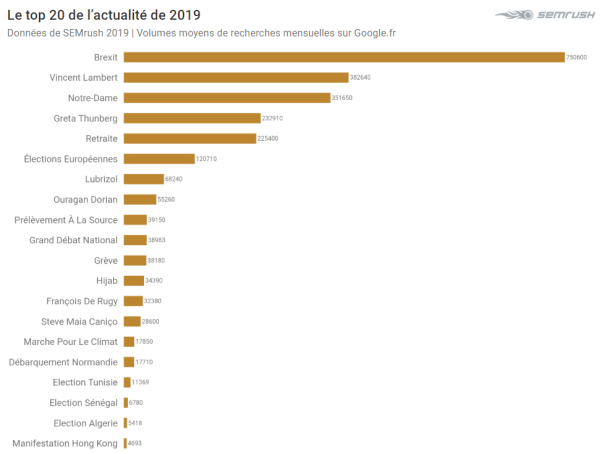Click the Prélèvement À La Source label
This screenshot has height=454, width=605.
point(66,220)
